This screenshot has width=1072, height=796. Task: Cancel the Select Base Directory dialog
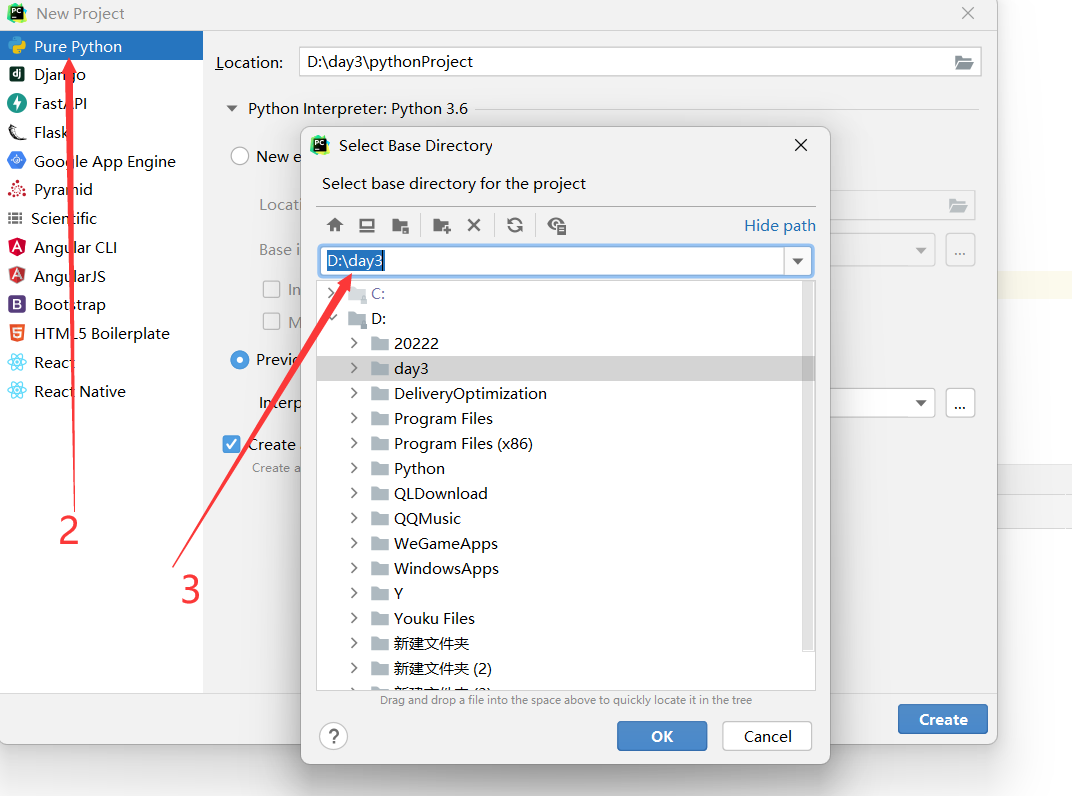[x=767, y=737]
